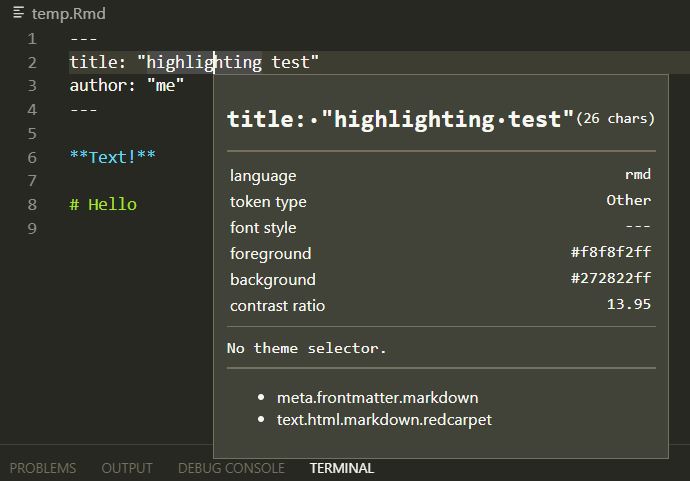Click line number 2 in gutter
This screenshot has height=481, width=690.
click(x=32, y=62)
